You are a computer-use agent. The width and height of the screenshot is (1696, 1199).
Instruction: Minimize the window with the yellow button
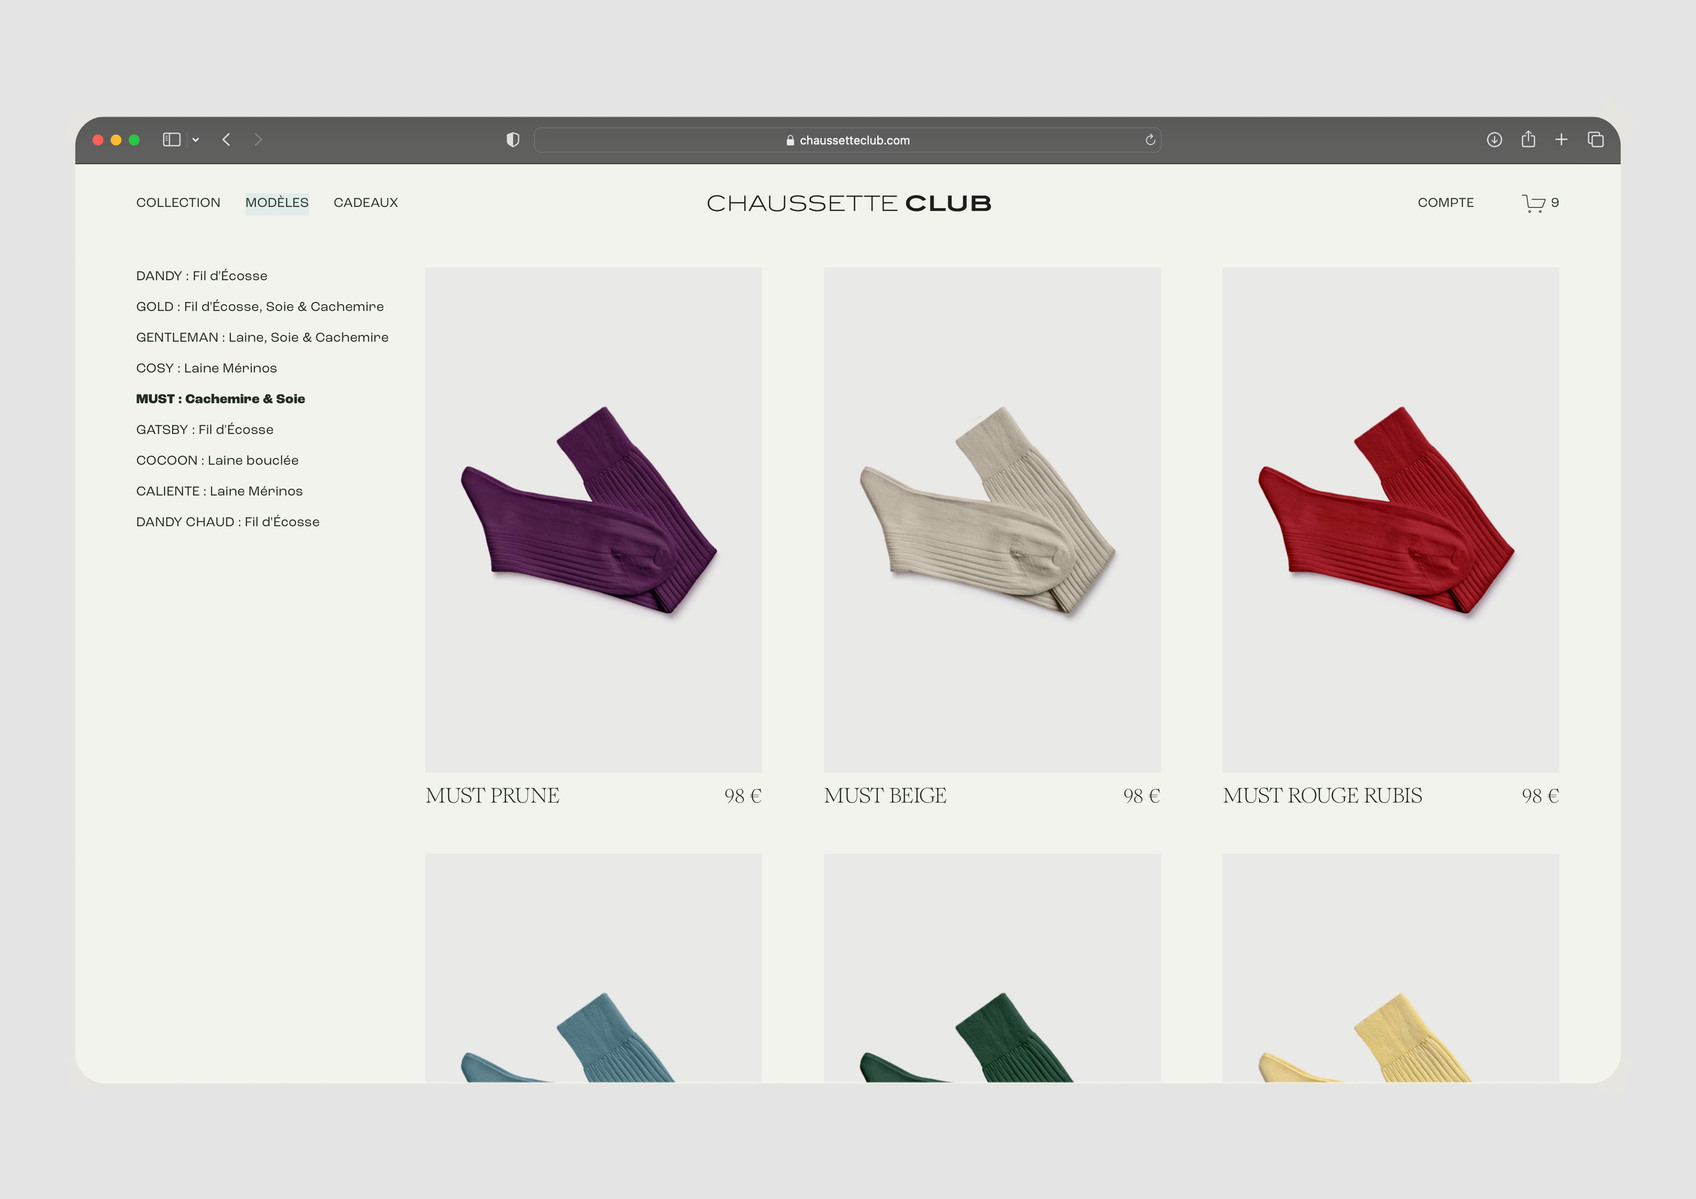pos(116,140)
